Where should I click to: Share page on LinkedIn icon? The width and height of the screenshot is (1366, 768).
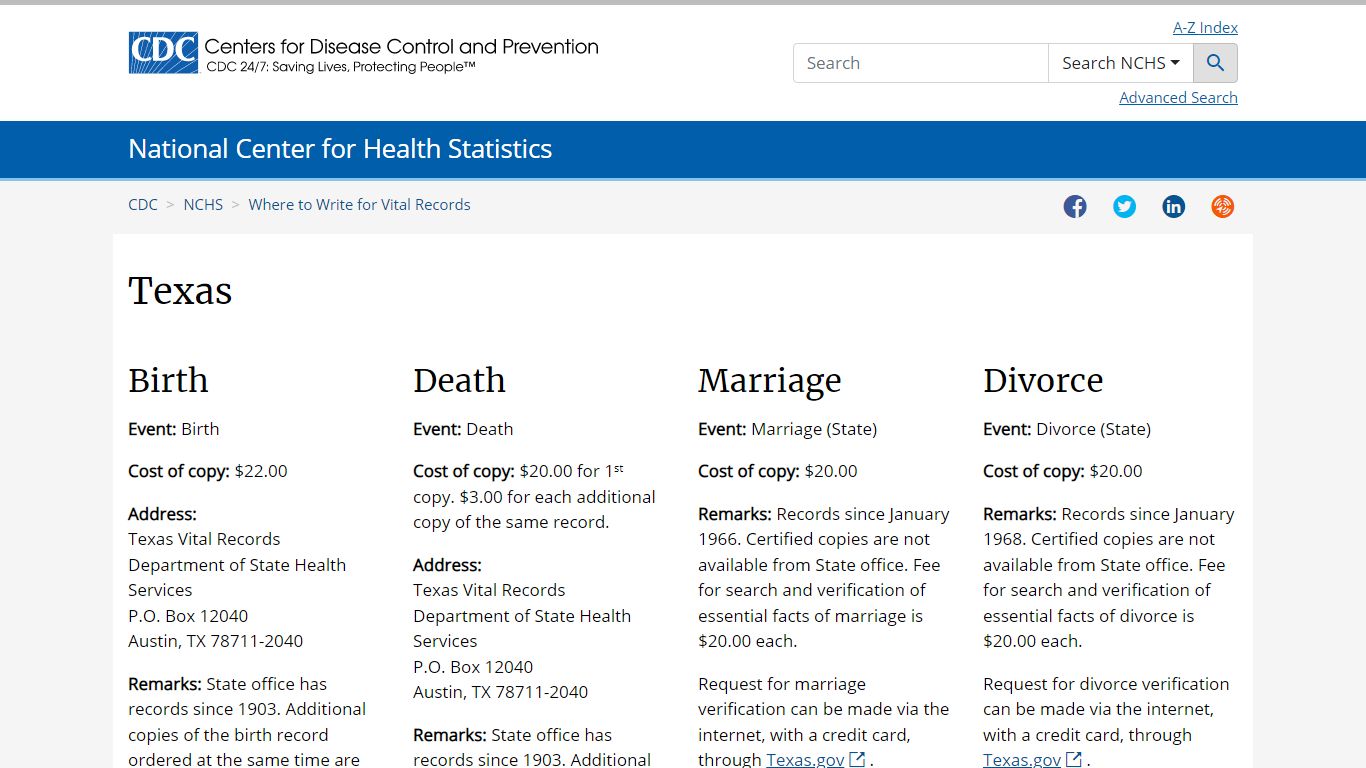pos(1173,207)
